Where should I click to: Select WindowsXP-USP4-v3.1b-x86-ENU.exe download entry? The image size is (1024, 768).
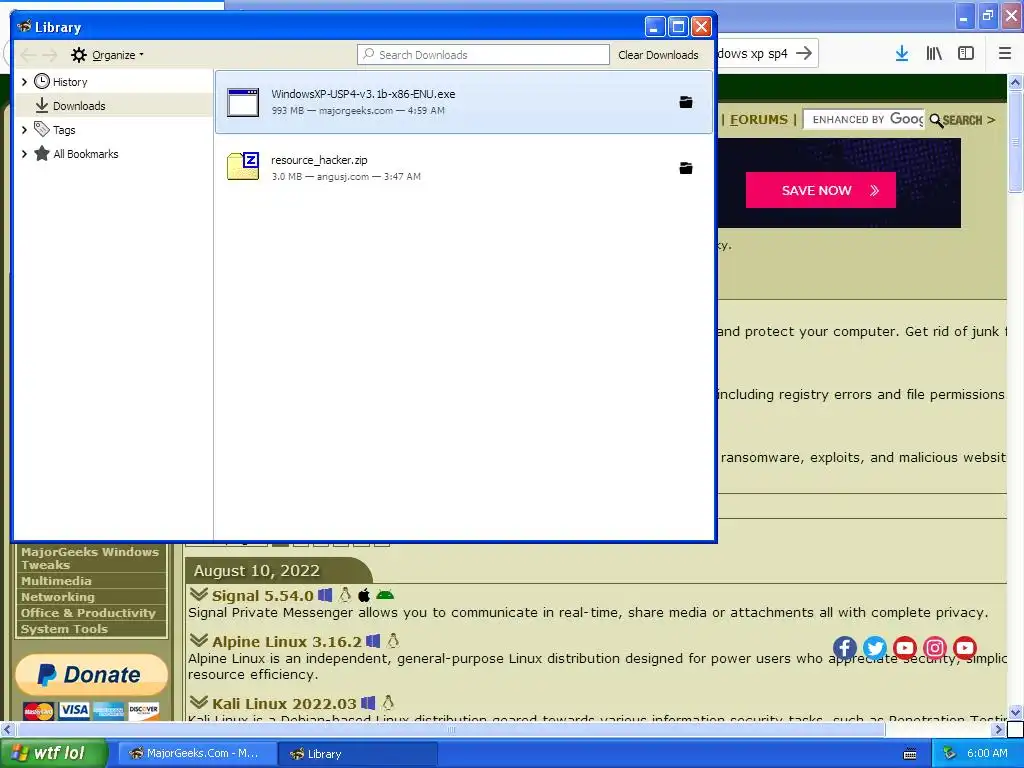[x=464, y=102]
